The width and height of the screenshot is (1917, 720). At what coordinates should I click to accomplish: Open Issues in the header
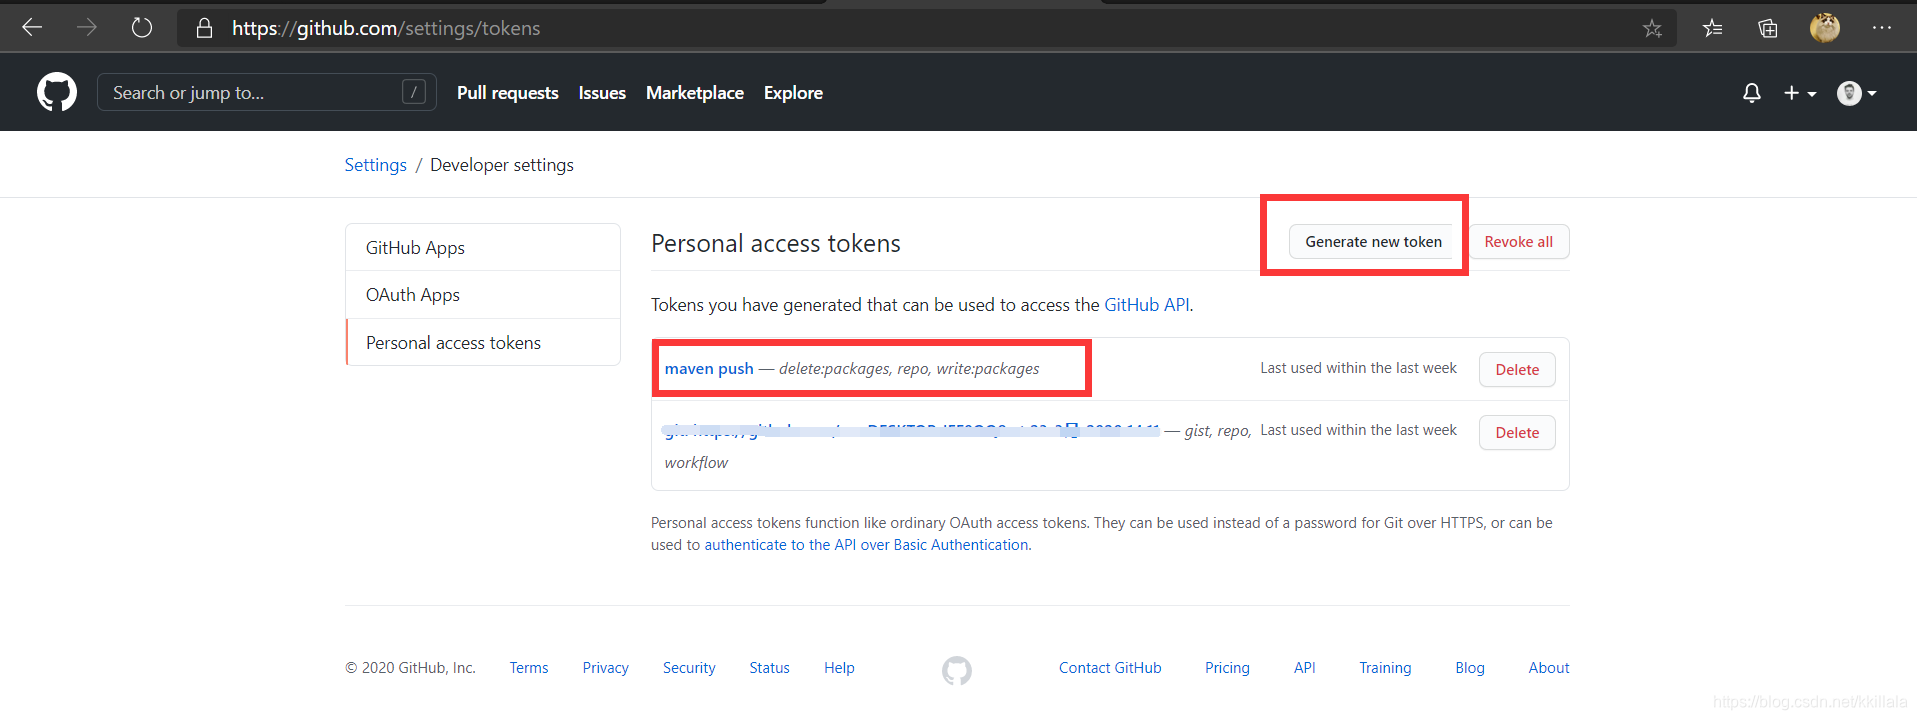pos(602,93)
